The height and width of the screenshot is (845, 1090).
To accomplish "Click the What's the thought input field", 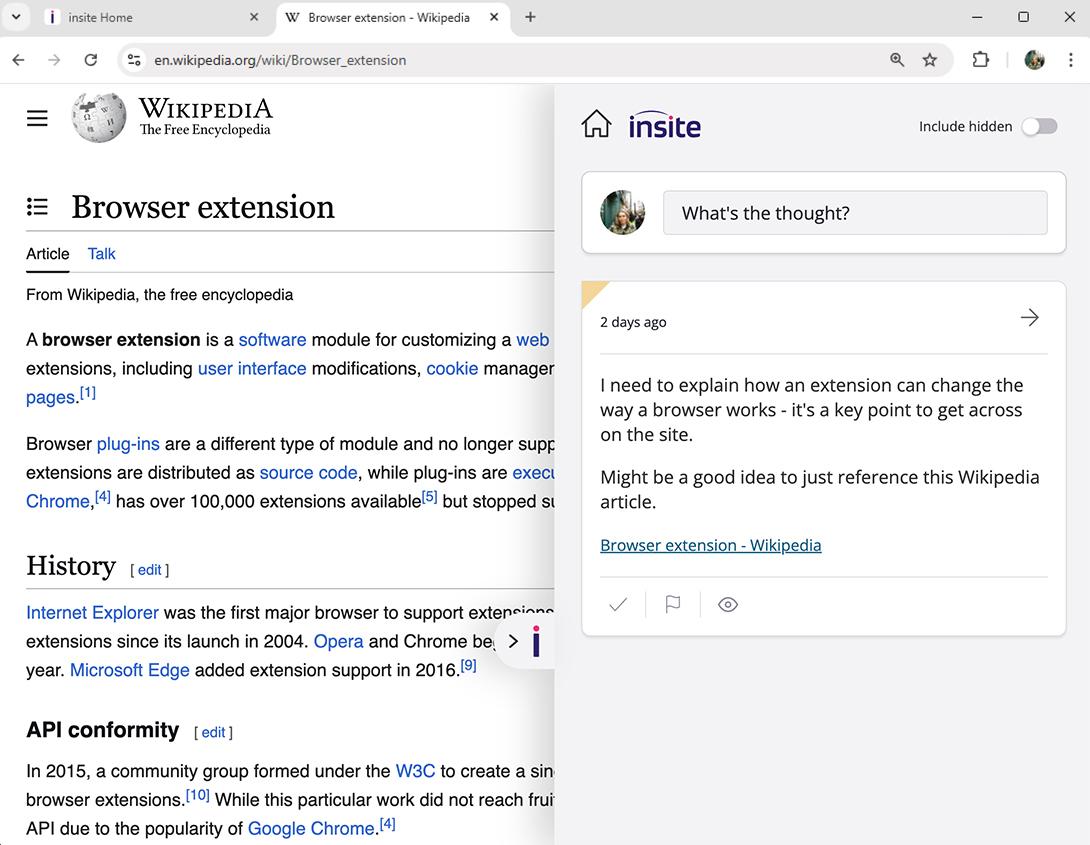I will (x=855, y=213).
